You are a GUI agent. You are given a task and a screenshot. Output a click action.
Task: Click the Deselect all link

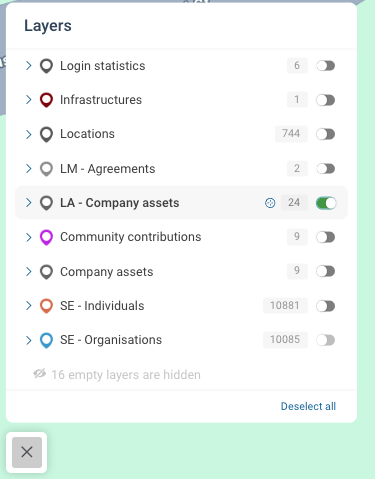pyautogui.click(x=308, y=406)
